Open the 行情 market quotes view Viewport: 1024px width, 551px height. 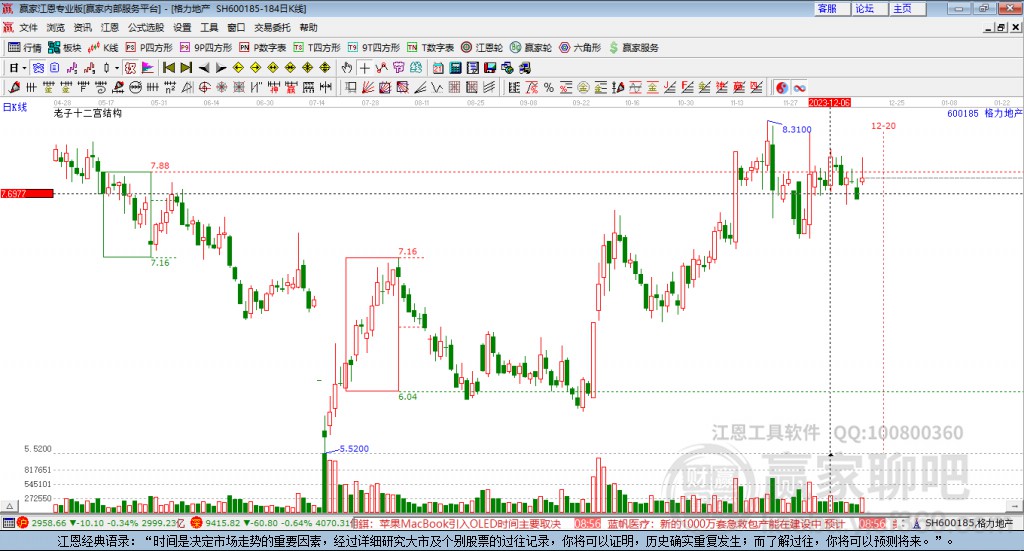click(24, 48)
